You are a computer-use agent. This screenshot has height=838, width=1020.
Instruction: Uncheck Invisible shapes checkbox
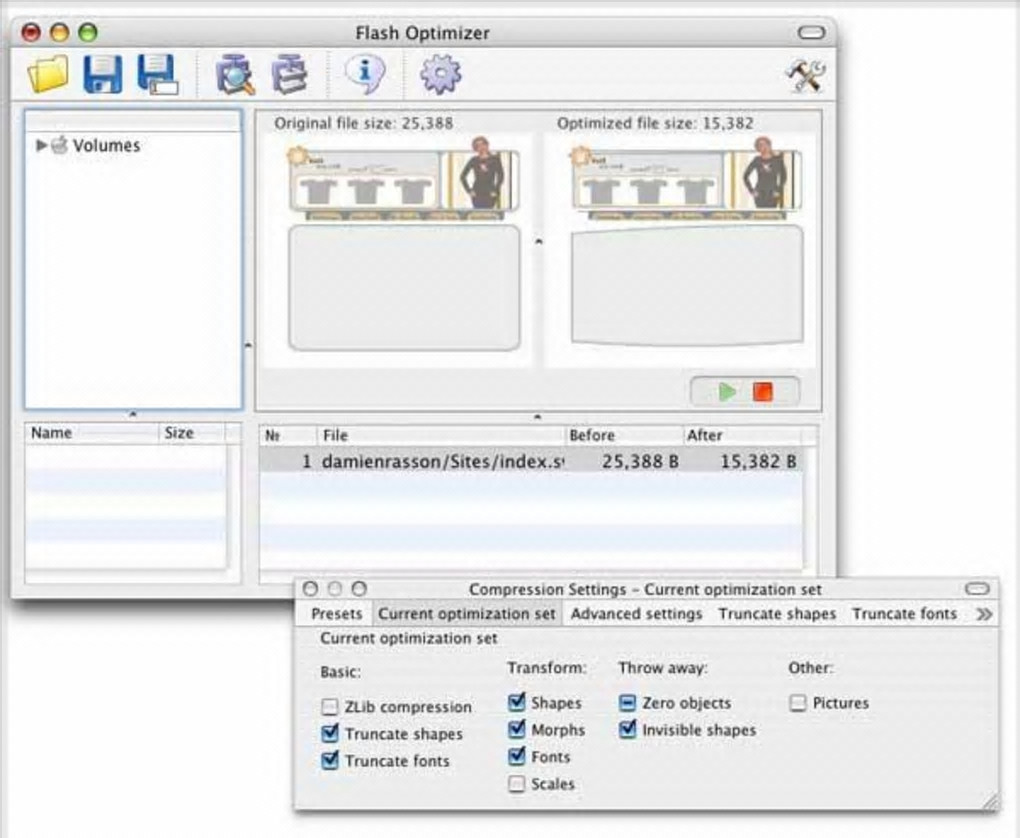[x=628, y=730]
